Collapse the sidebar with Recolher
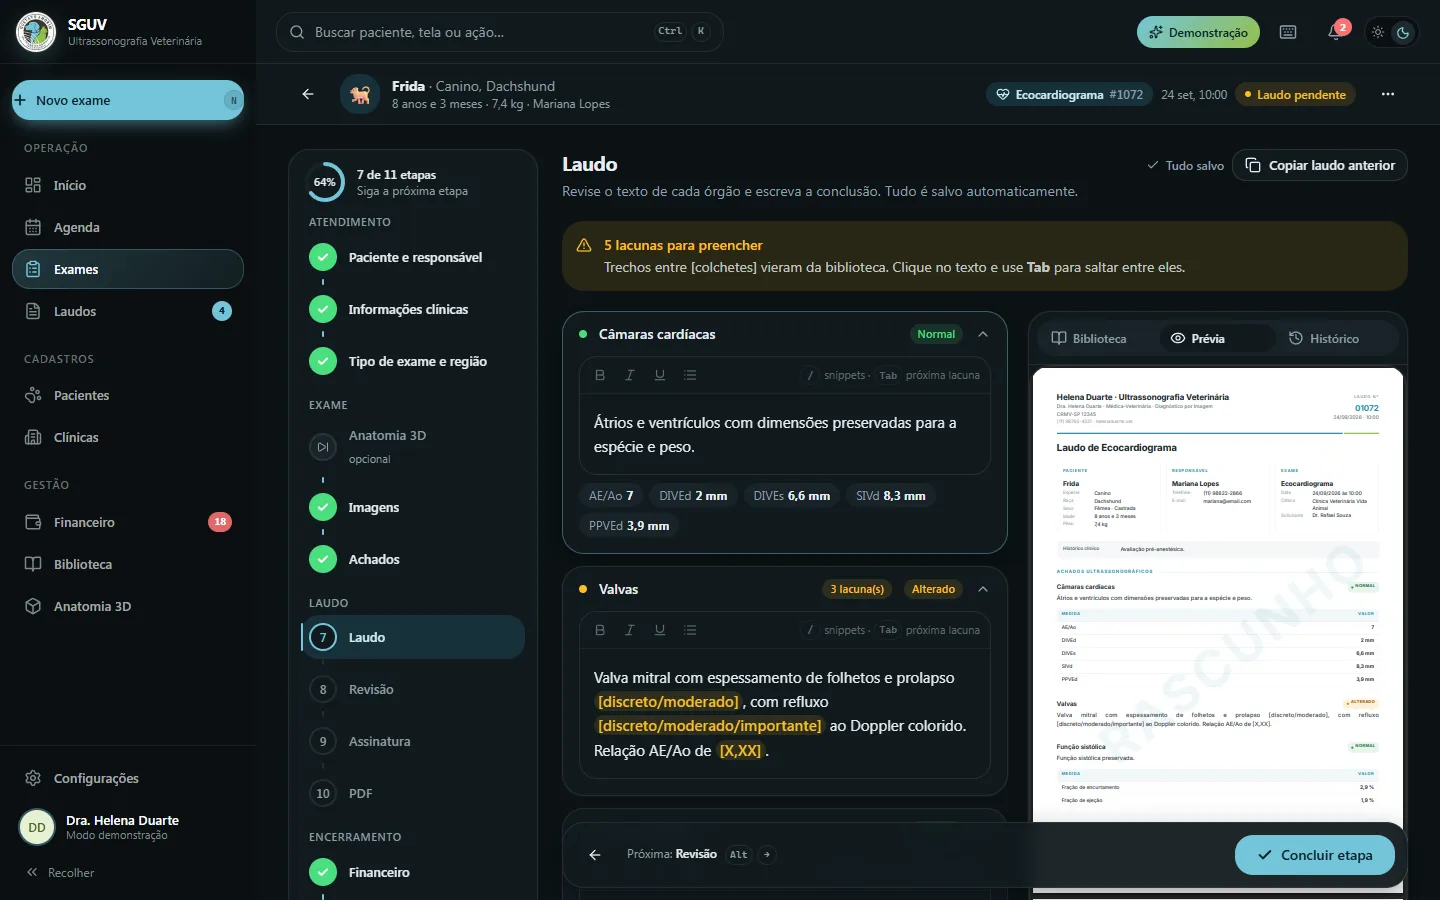Image resolution: width=1440 pixels, height=900 pixels. pyautogui.click(x=60, y=872)
